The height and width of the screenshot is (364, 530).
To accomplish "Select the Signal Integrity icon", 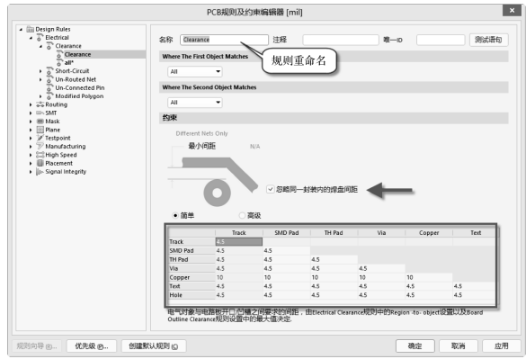I will (40, 172).
